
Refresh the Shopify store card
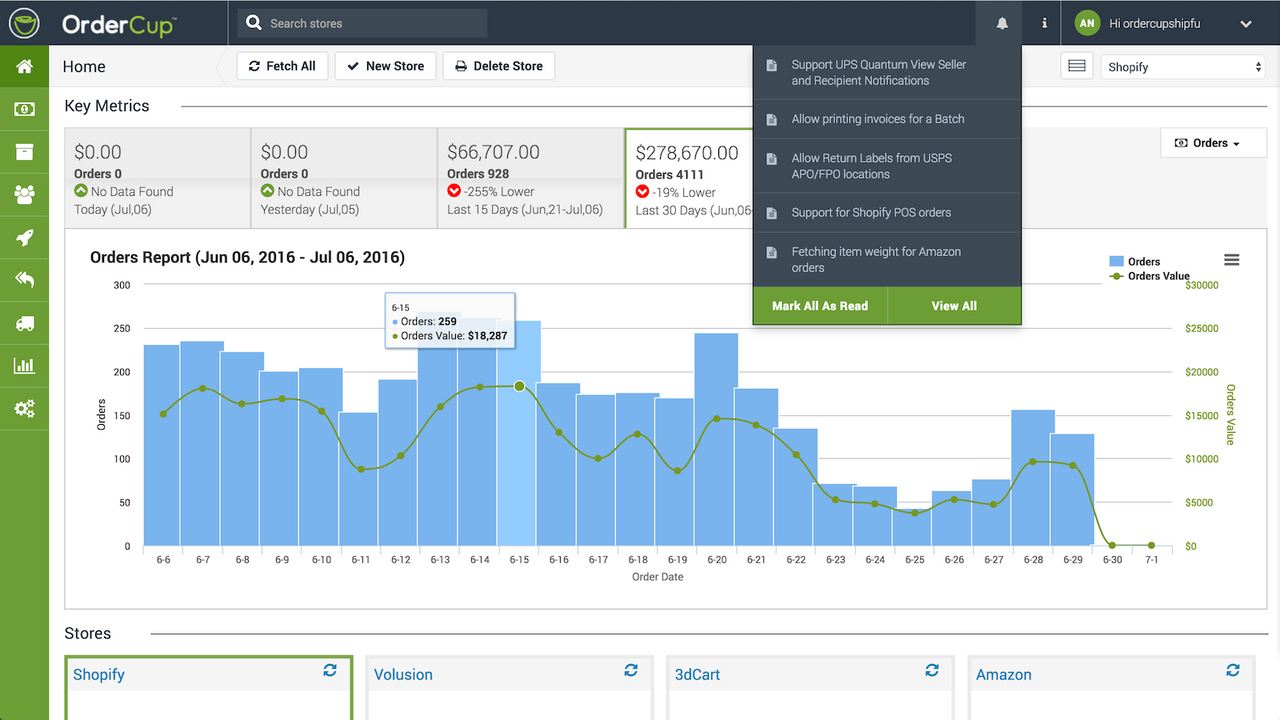[x=330, y=670]
